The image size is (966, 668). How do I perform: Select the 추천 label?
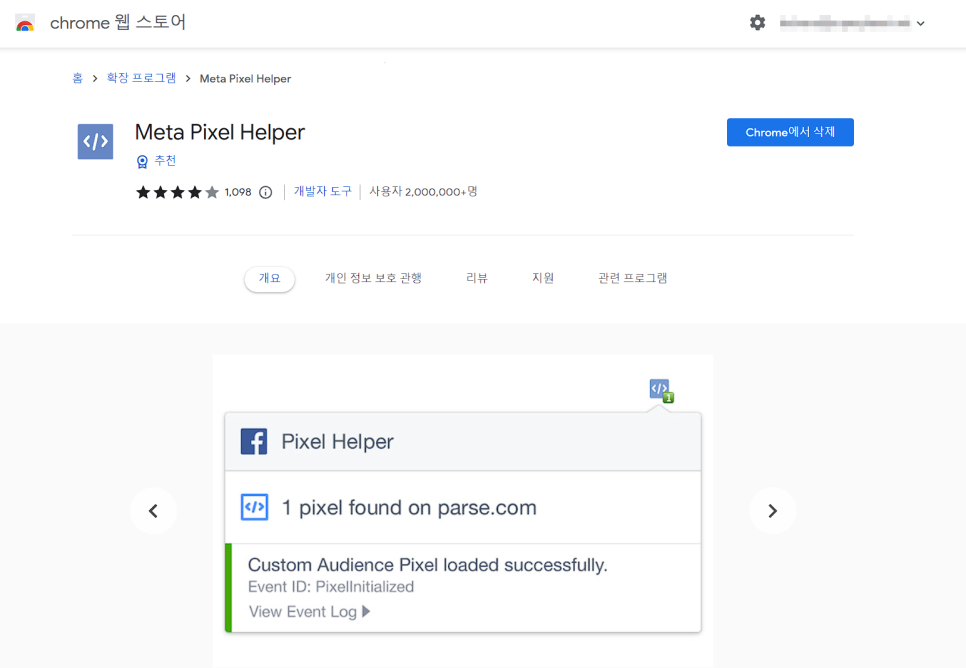[x=165, y=161]
